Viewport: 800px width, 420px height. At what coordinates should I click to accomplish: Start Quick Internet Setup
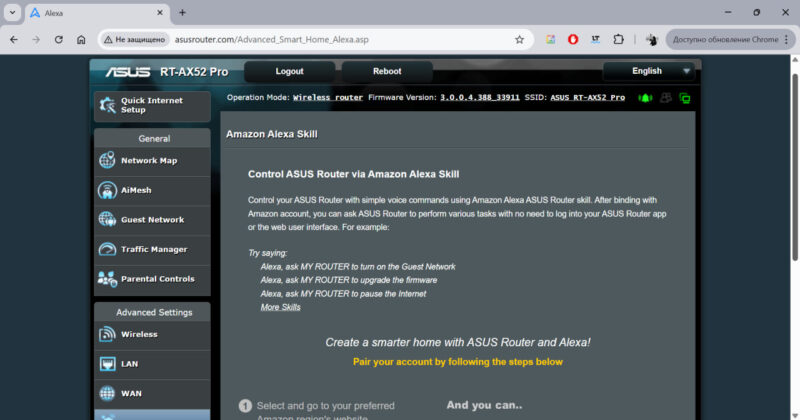(x=152, y=106)
